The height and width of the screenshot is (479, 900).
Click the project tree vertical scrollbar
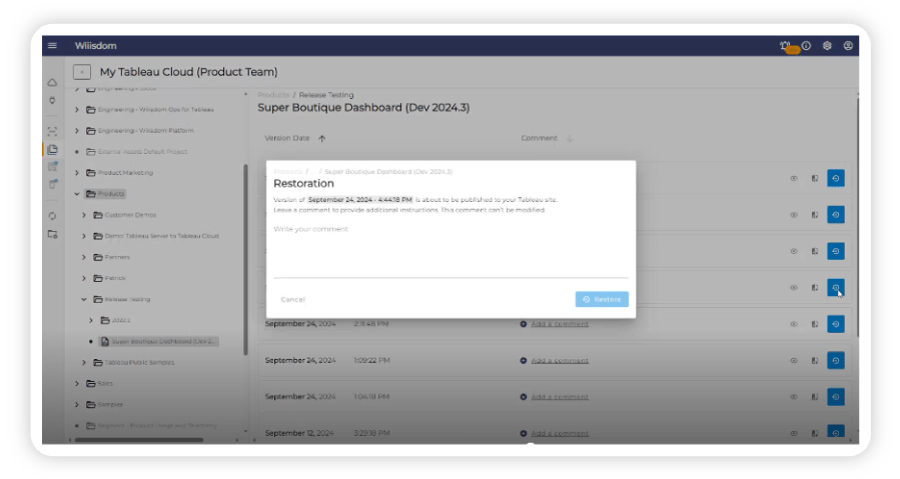click(x=246, y=259)
